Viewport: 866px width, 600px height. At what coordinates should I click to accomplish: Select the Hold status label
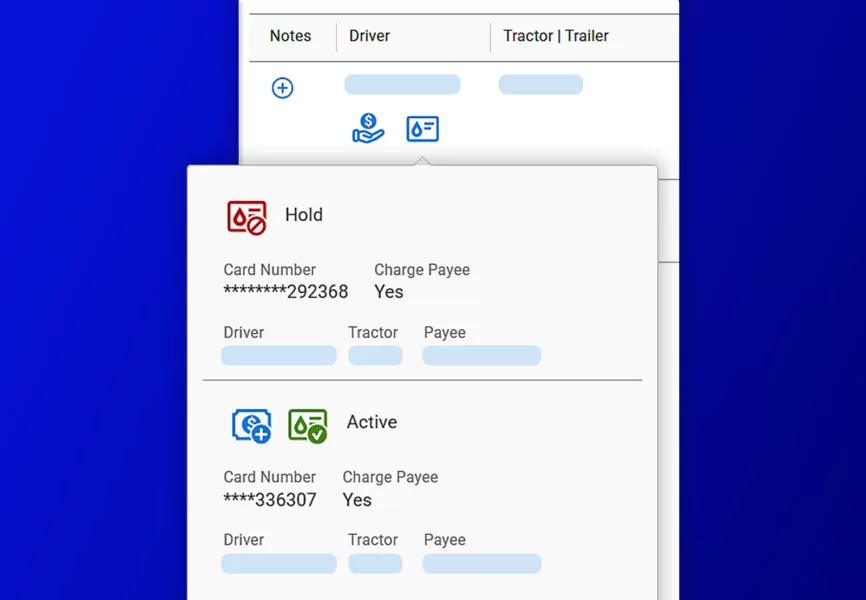click(x=304, y=215)
